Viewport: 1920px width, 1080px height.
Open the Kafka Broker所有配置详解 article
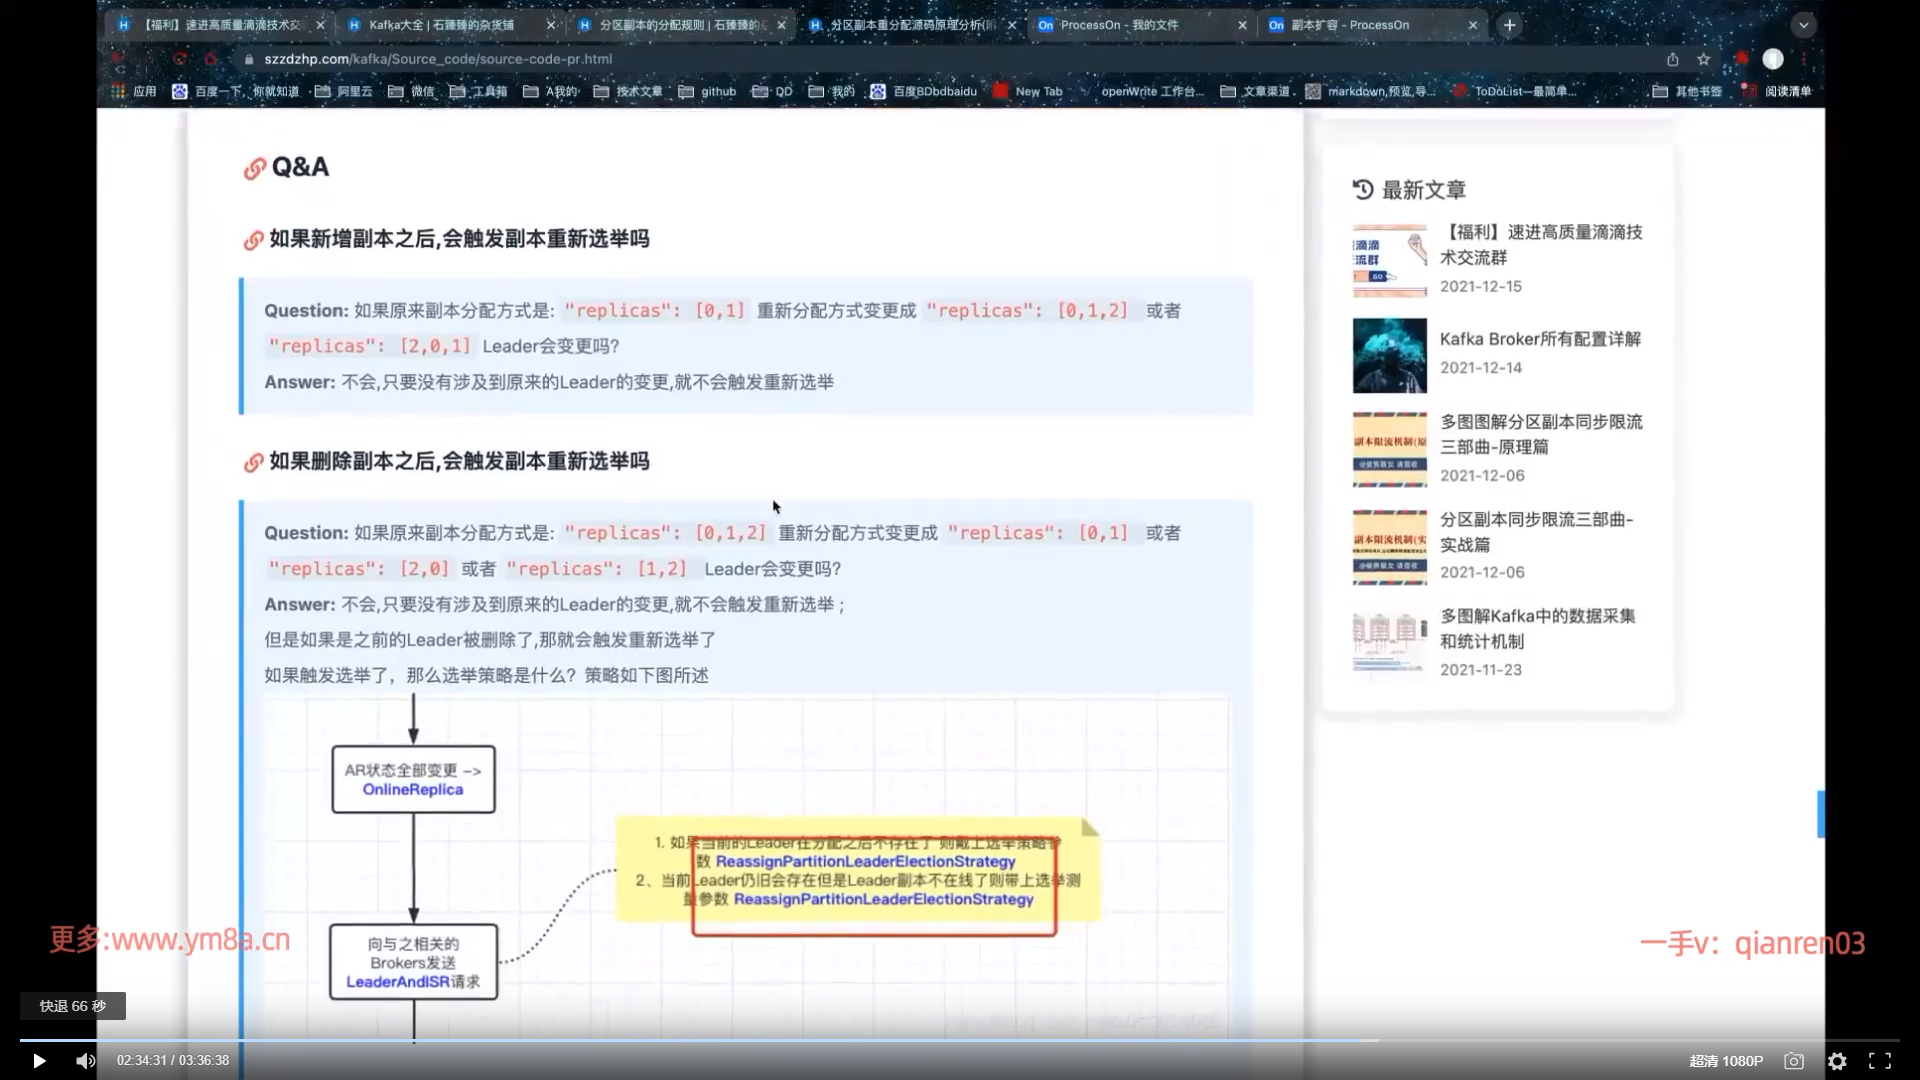pyautogui.click(x=1539, y=339)
